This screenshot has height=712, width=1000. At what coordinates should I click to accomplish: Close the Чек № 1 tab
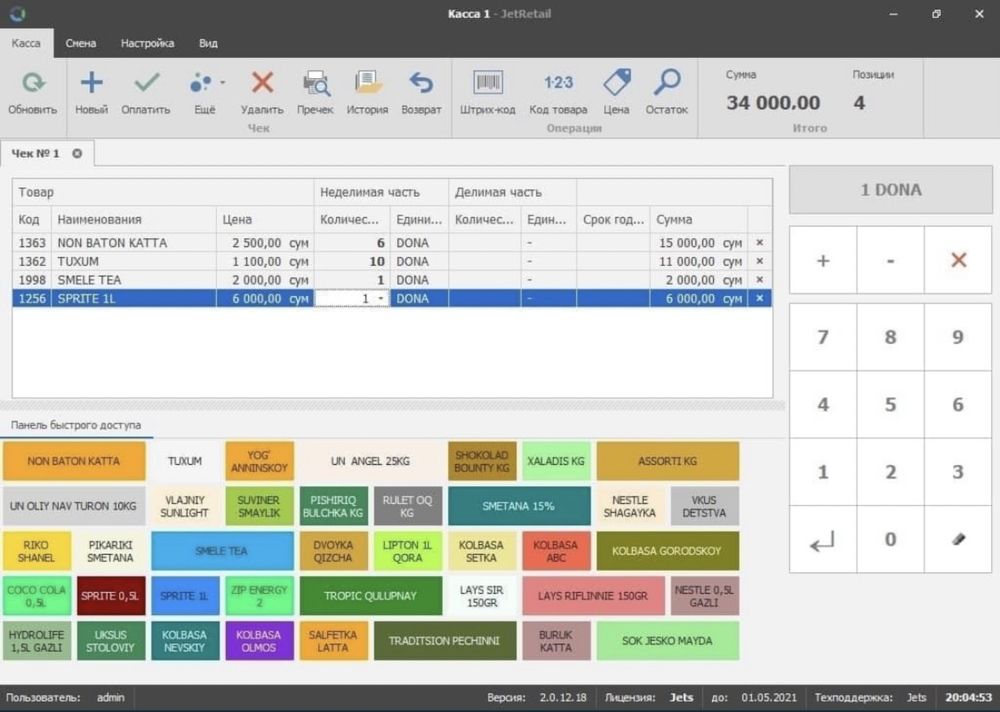77,153
